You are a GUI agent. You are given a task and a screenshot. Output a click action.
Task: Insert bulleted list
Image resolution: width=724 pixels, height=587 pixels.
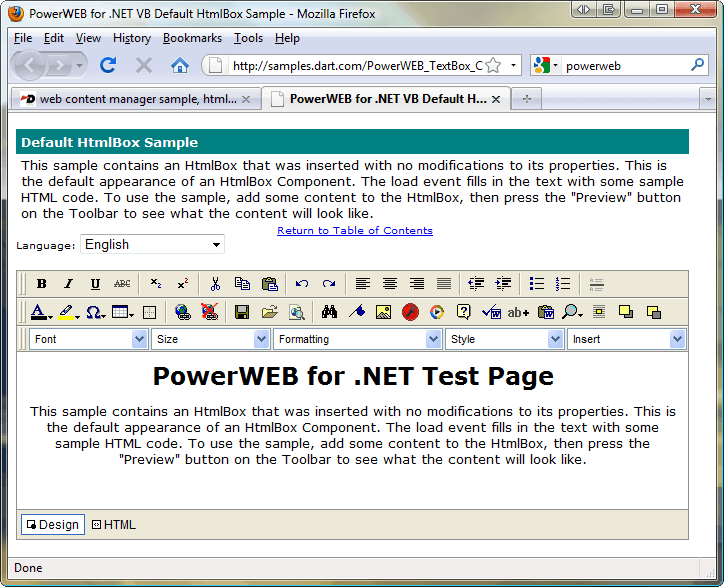tap(537, 284)
